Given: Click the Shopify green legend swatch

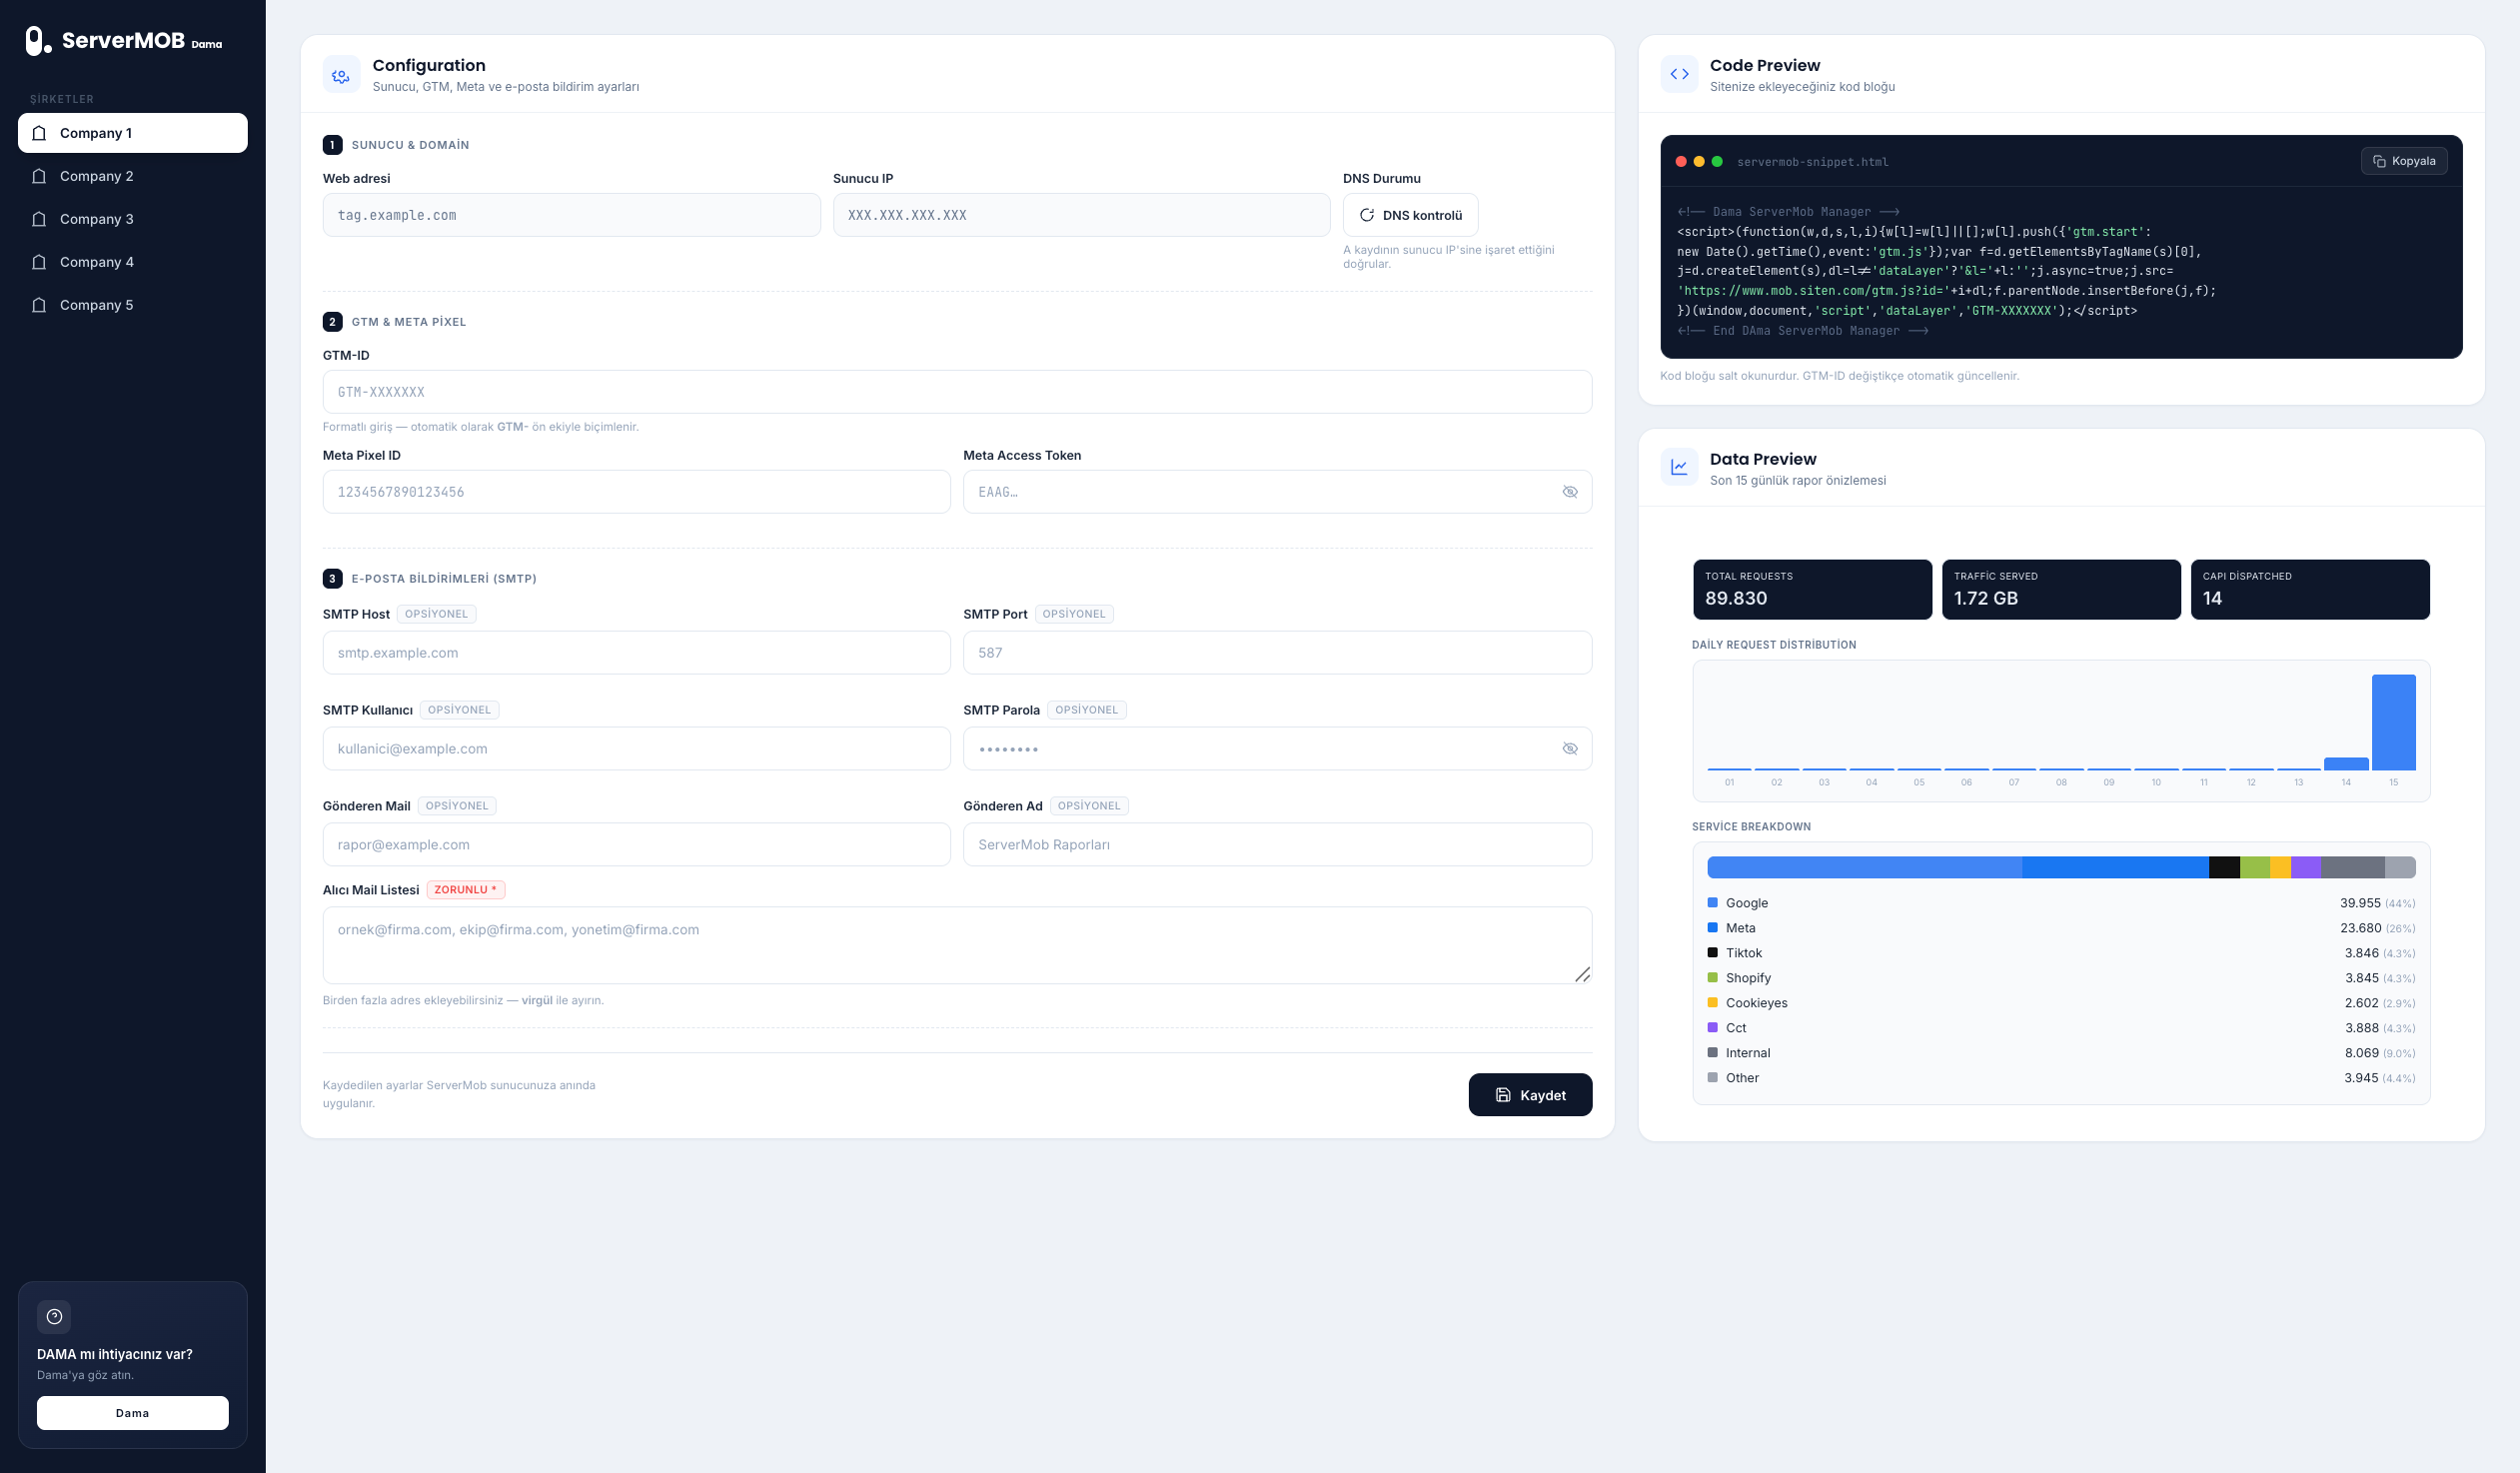Looking at the screenshot, I should click(1712, 978).
